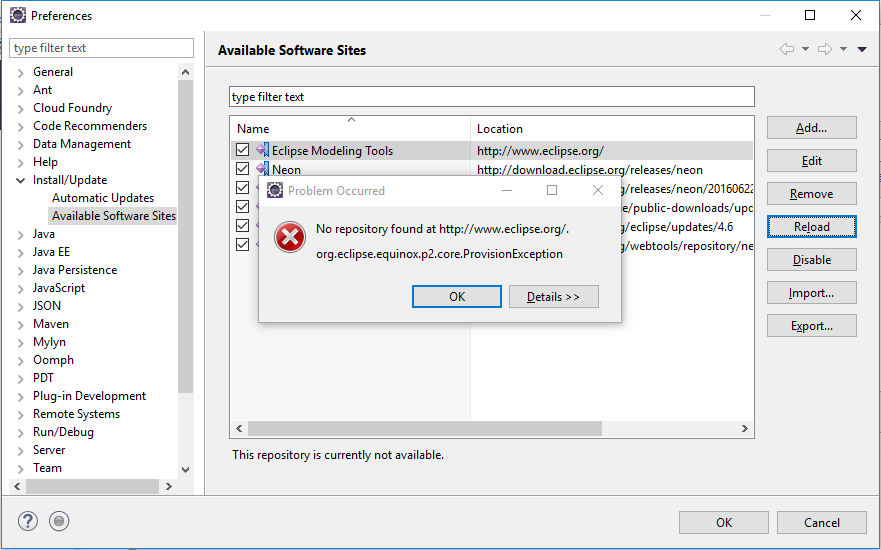Select Code Recommenders preference page
881x550 pixels.
click(x=90, y=126)
